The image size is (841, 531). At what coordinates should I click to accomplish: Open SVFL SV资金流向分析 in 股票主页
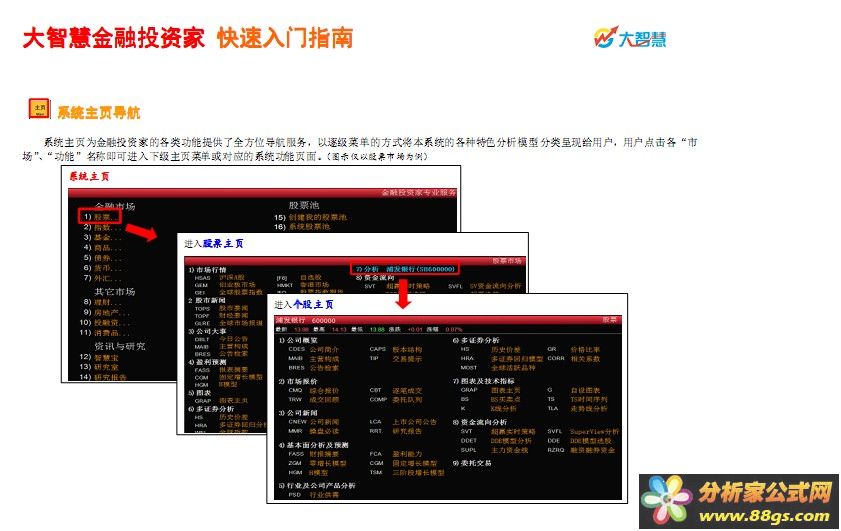coord(485,287)
